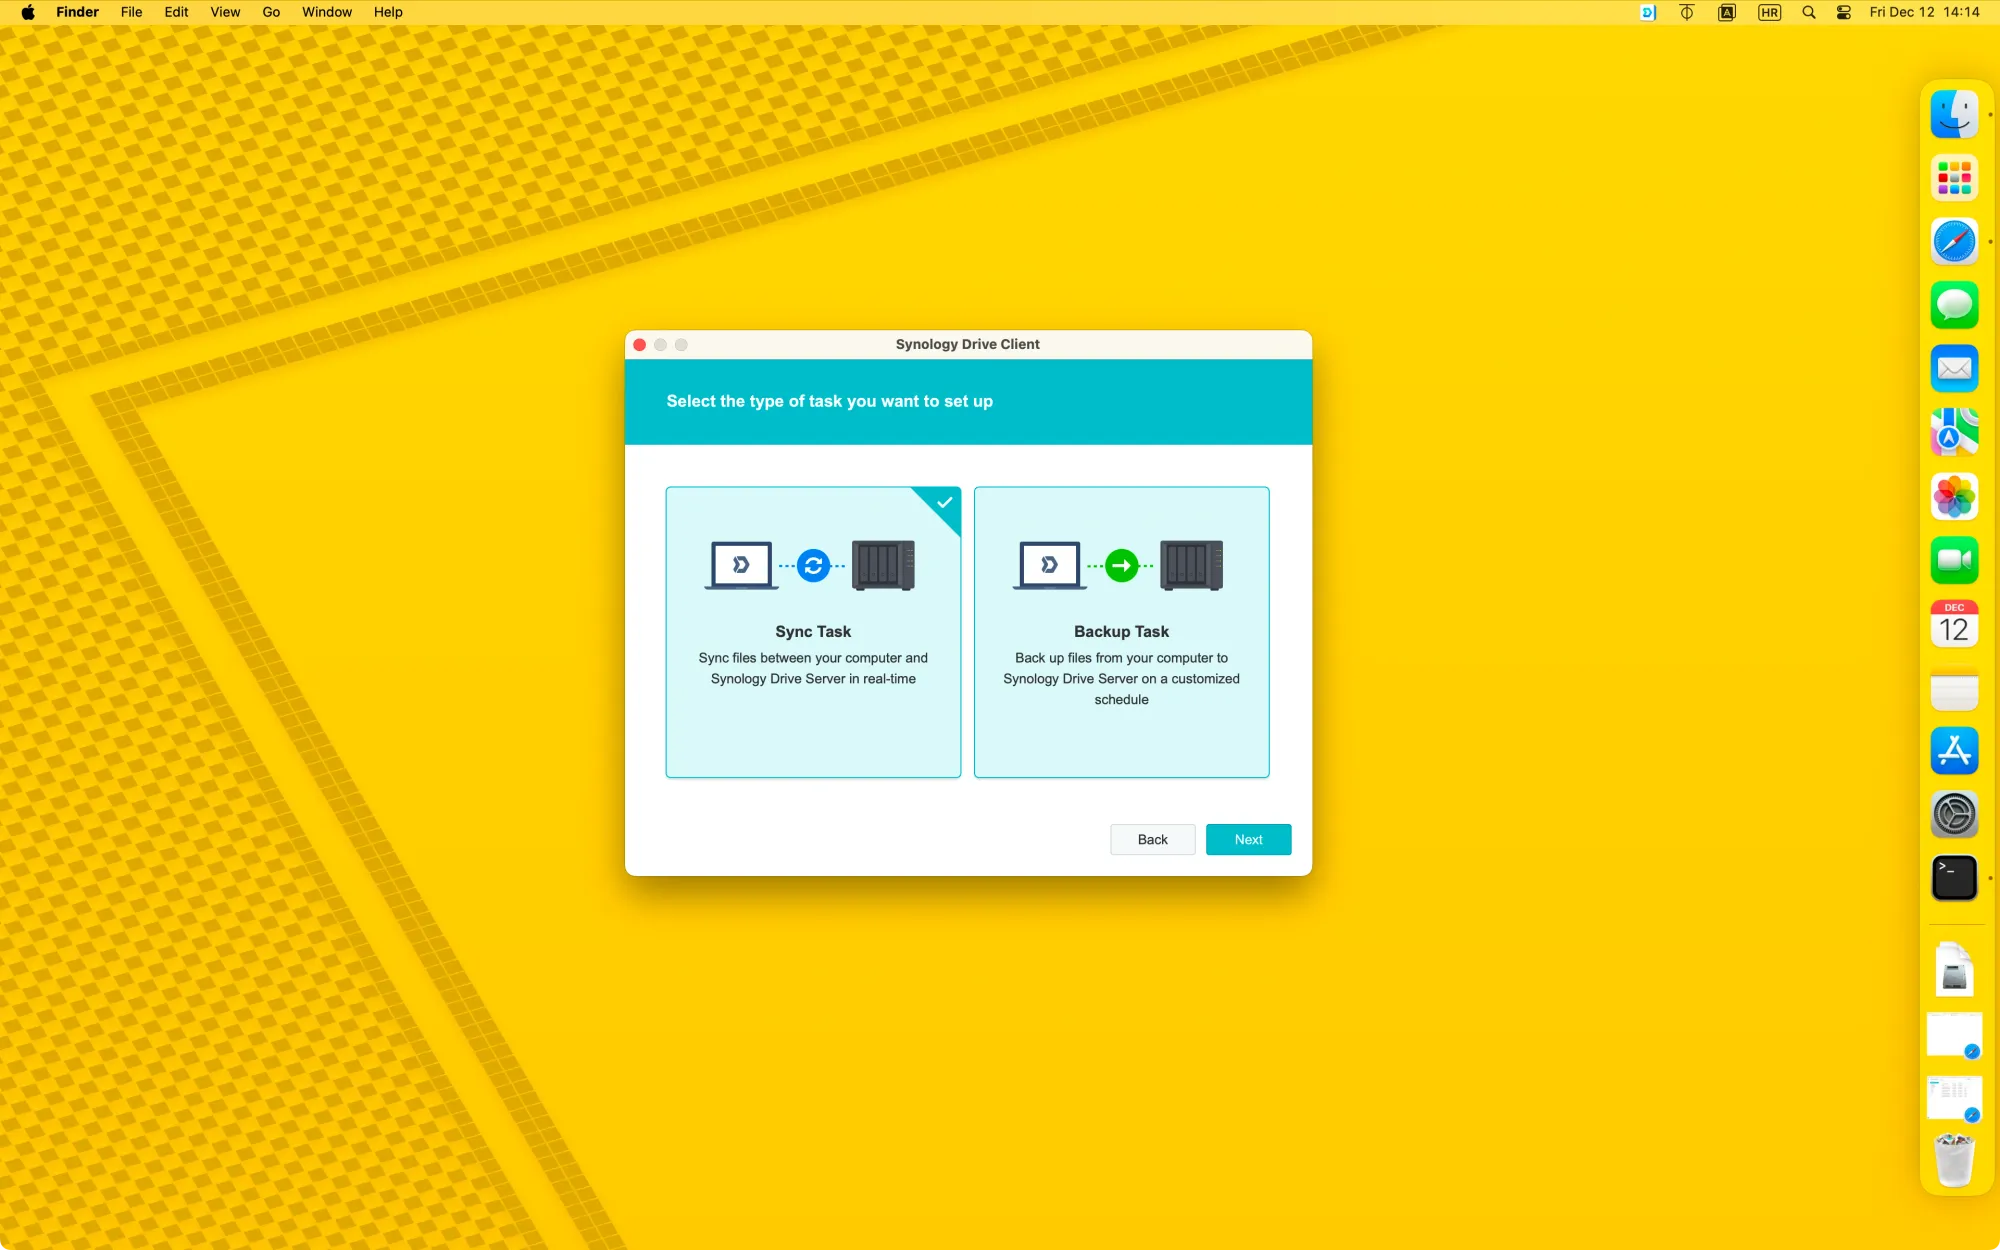Click the blue sync arrows icon
Image resolution: width=2000 pixels, height=1250 pixels.
[813, 566]
